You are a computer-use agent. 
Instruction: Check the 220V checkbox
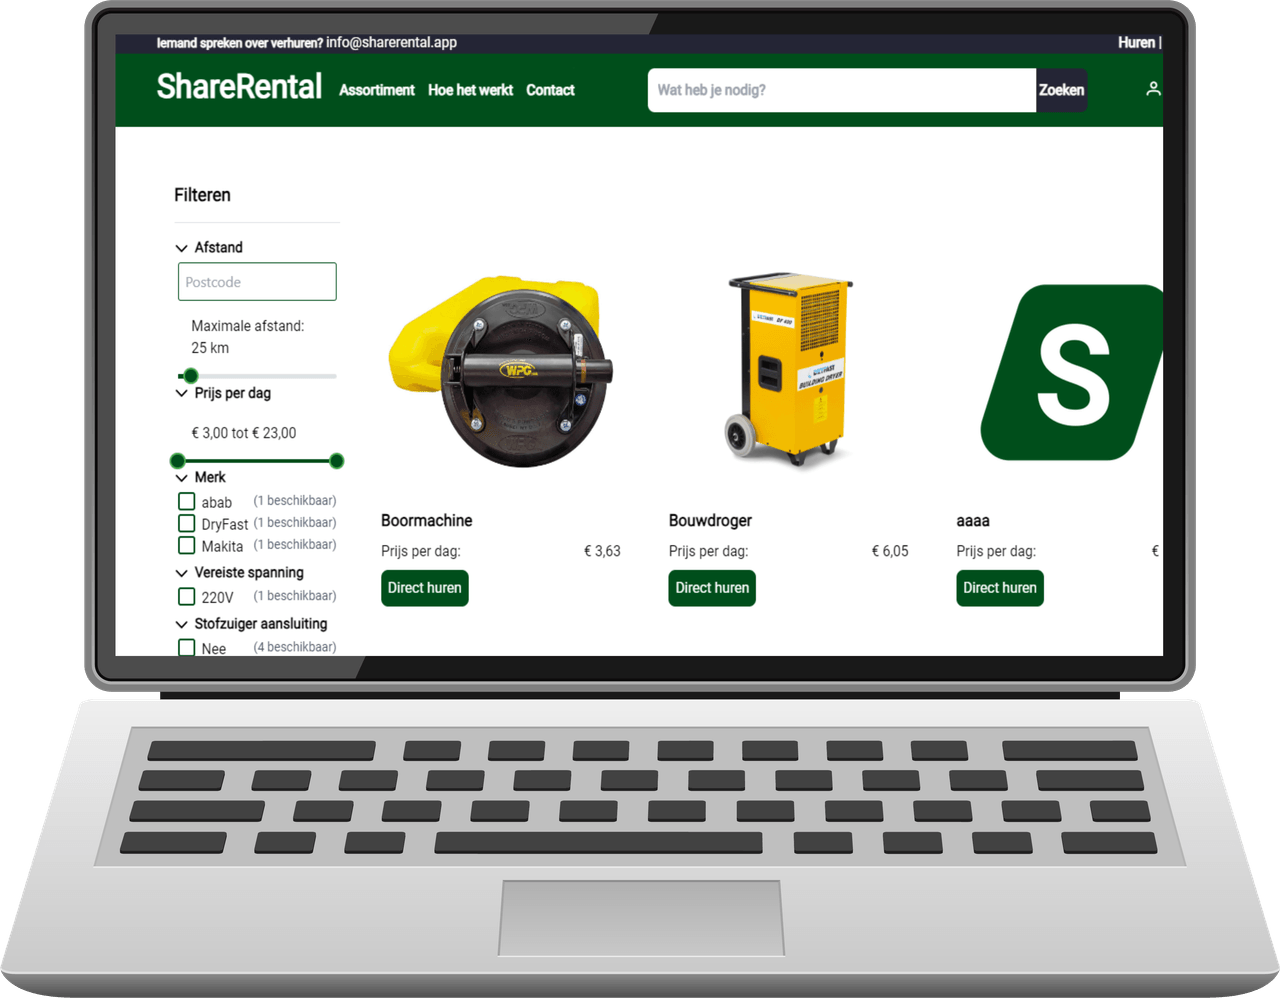(187, 596)
